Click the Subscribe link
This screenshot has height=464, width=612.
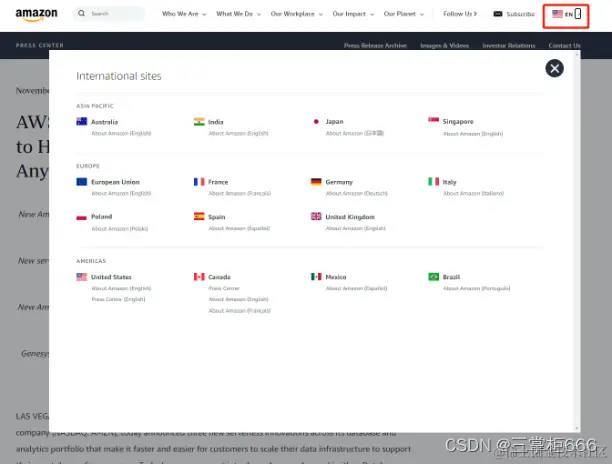coord(520,14)
